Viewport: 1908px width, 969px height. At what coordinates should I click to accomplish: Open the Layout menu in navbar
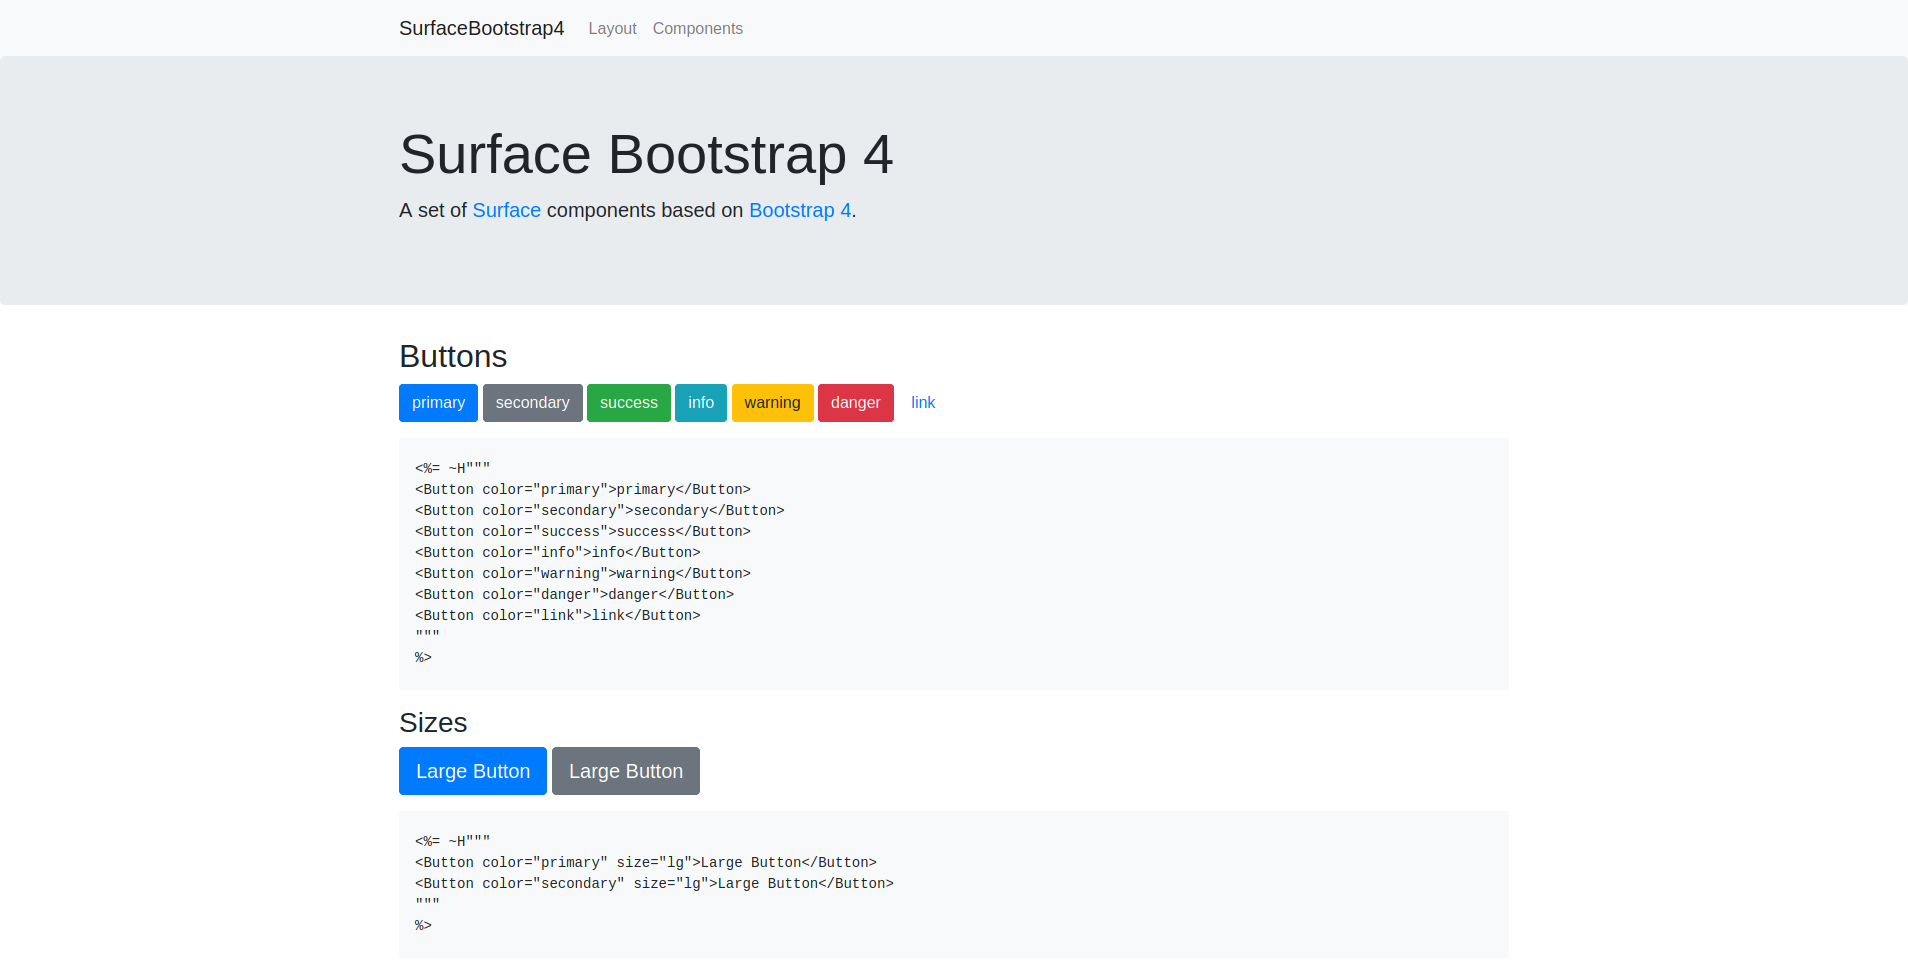coord(612,28)
